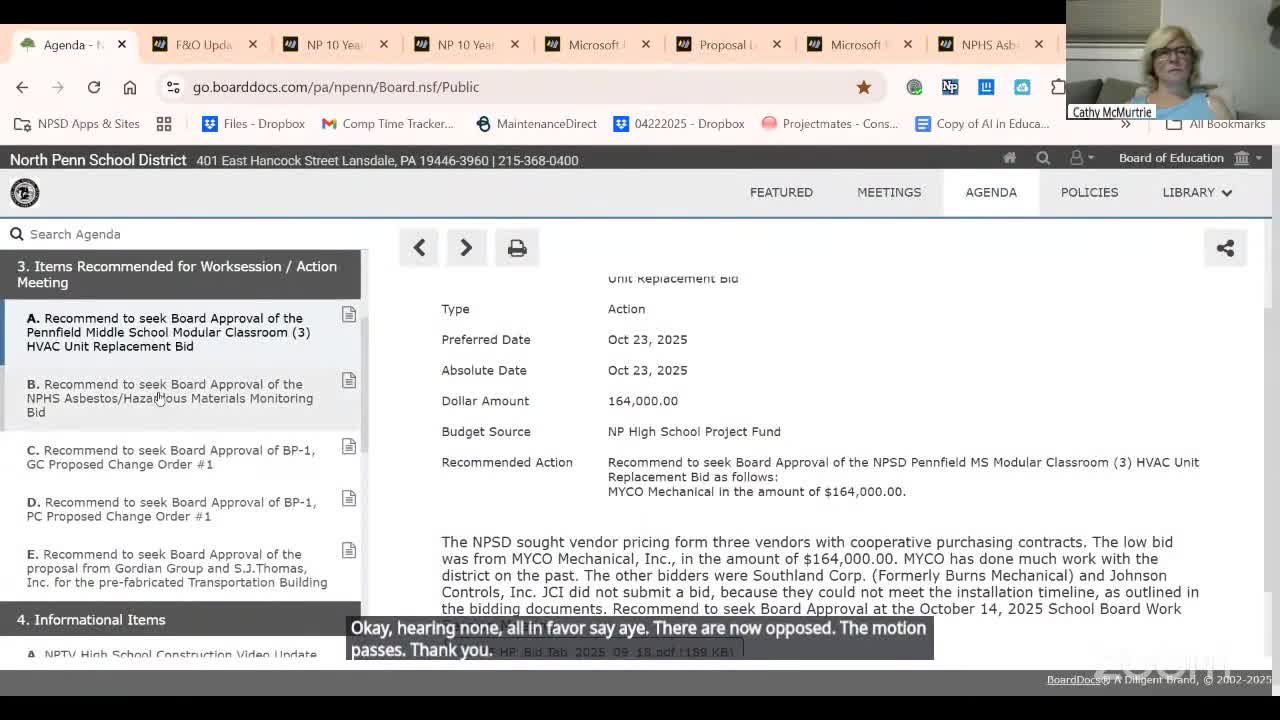Click the Budget Source NP High School Project Fund
Viewport: 1280px width, 720px height.
coord(694,432)
